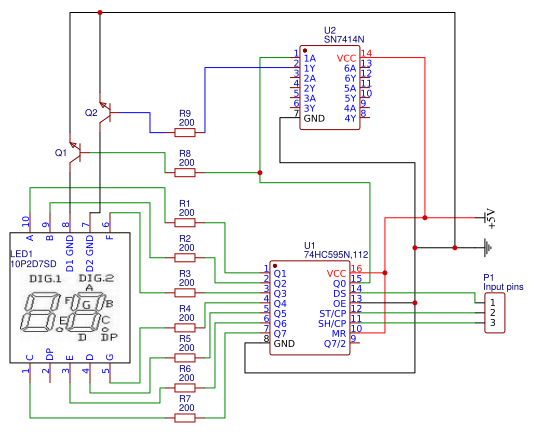
Task: Select the P1 connector box
Action: point(494,312)
